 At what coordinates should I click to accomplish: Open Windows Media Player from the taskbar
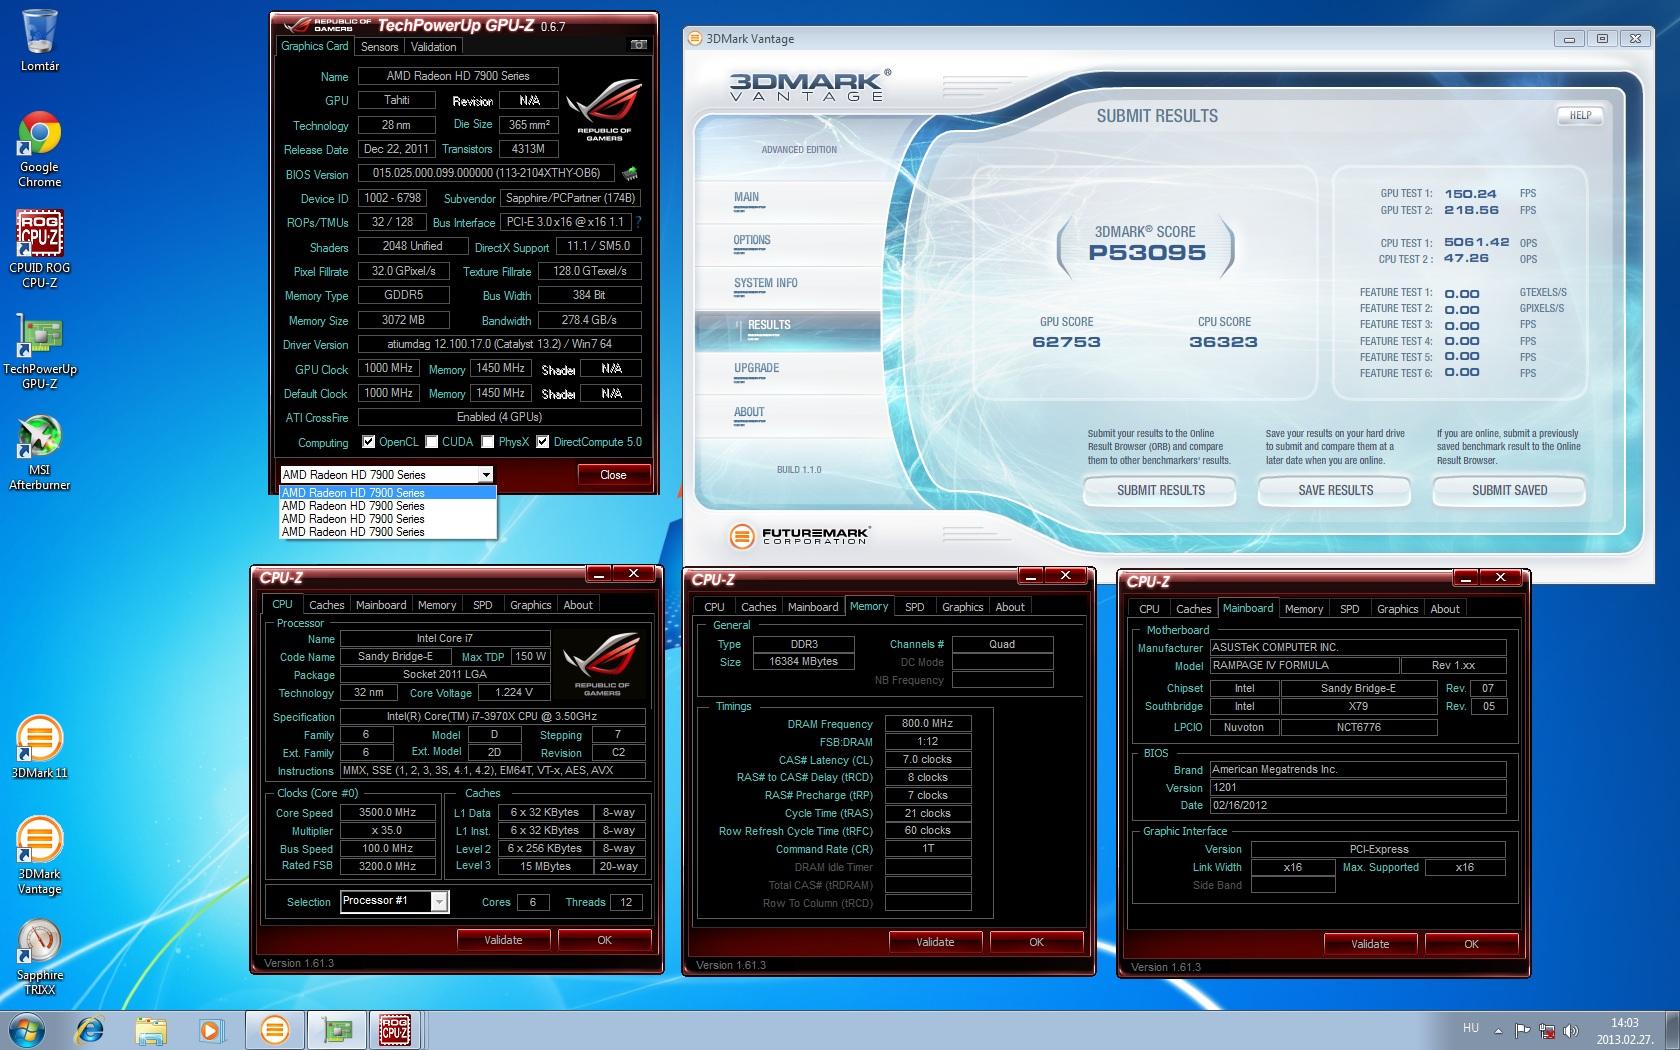tap(211, 1029)
